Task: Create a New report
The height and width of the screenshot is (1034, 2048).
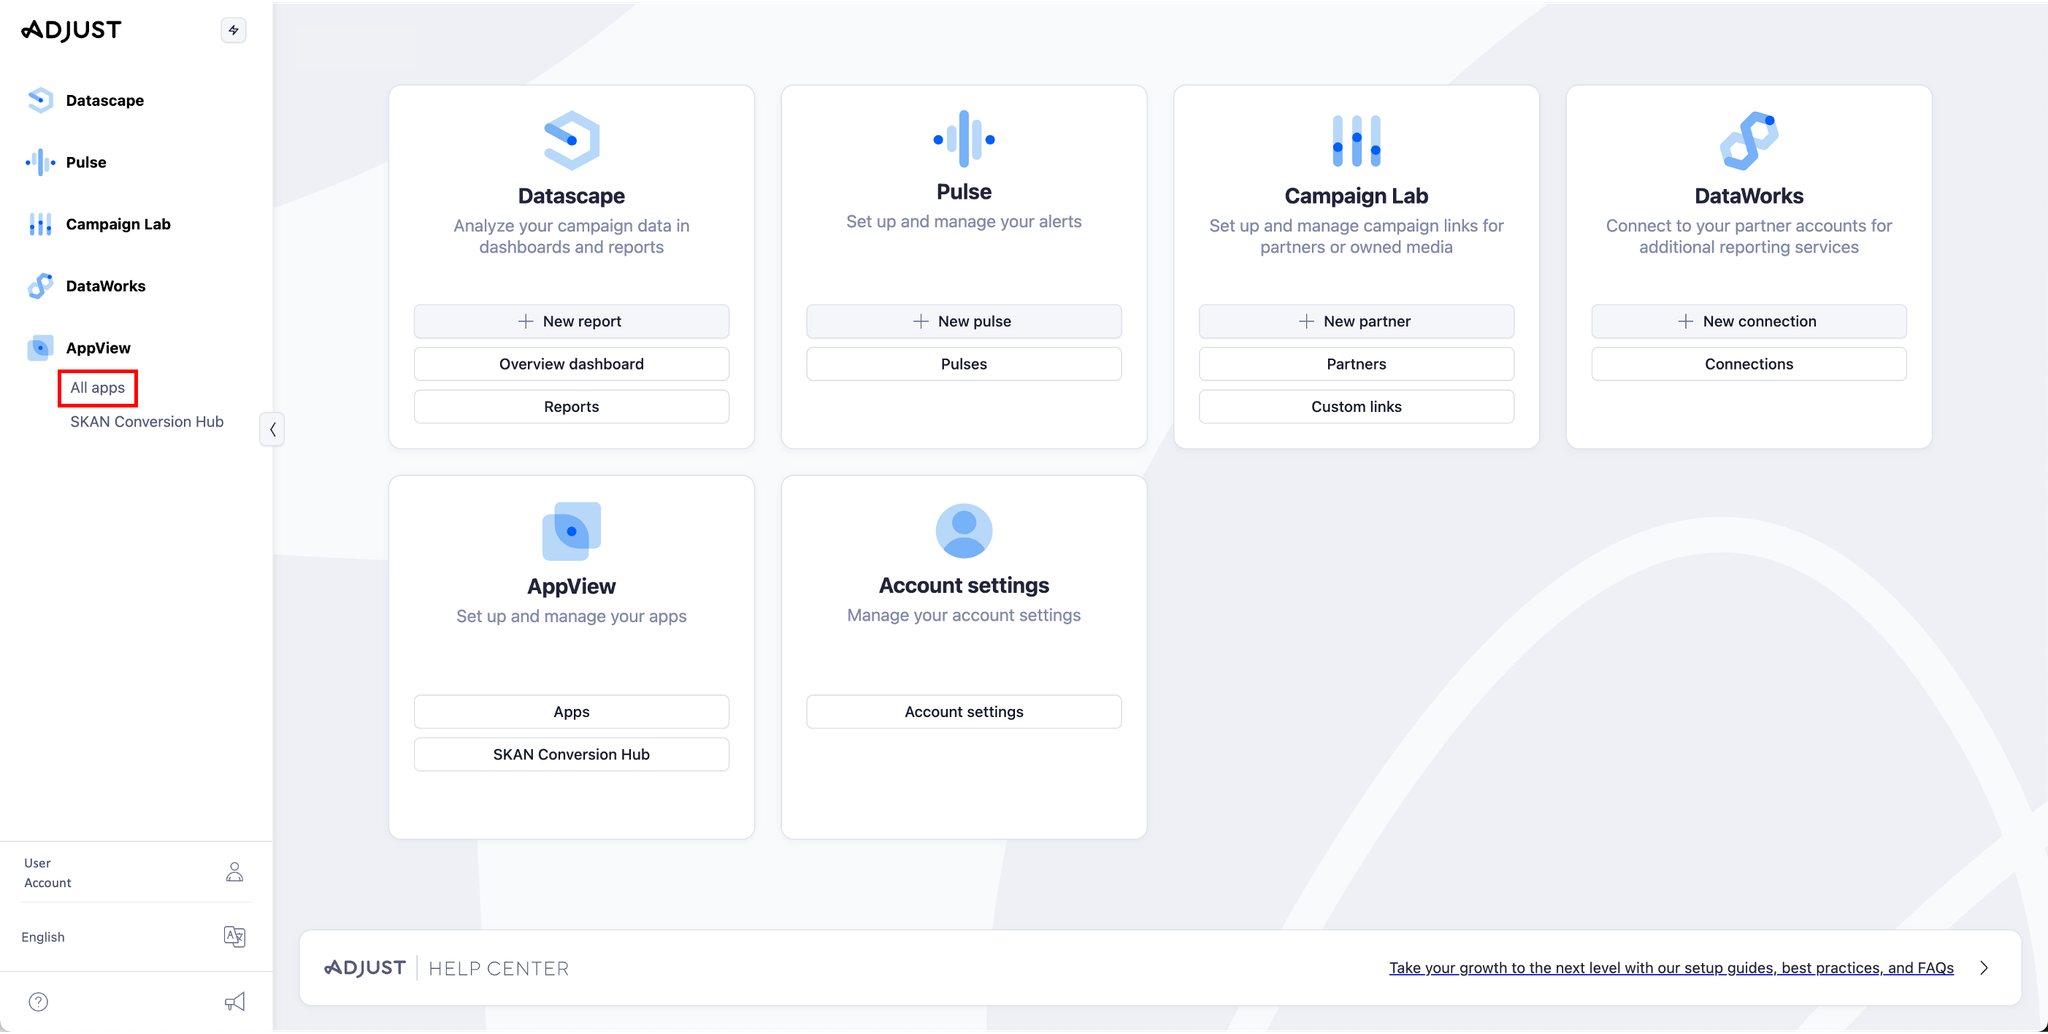Action: pos(571,321)
